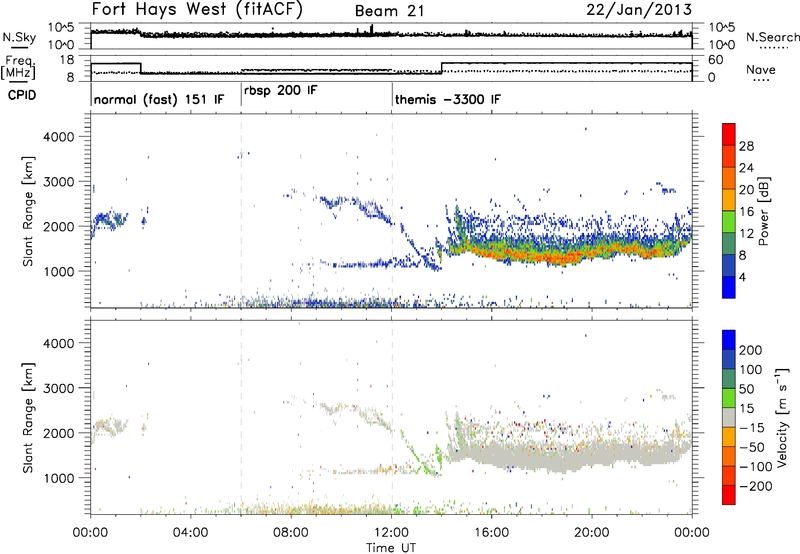800x554 pixels.
Task: Click the 'Beam 21' label
Action: pos(389,11)
